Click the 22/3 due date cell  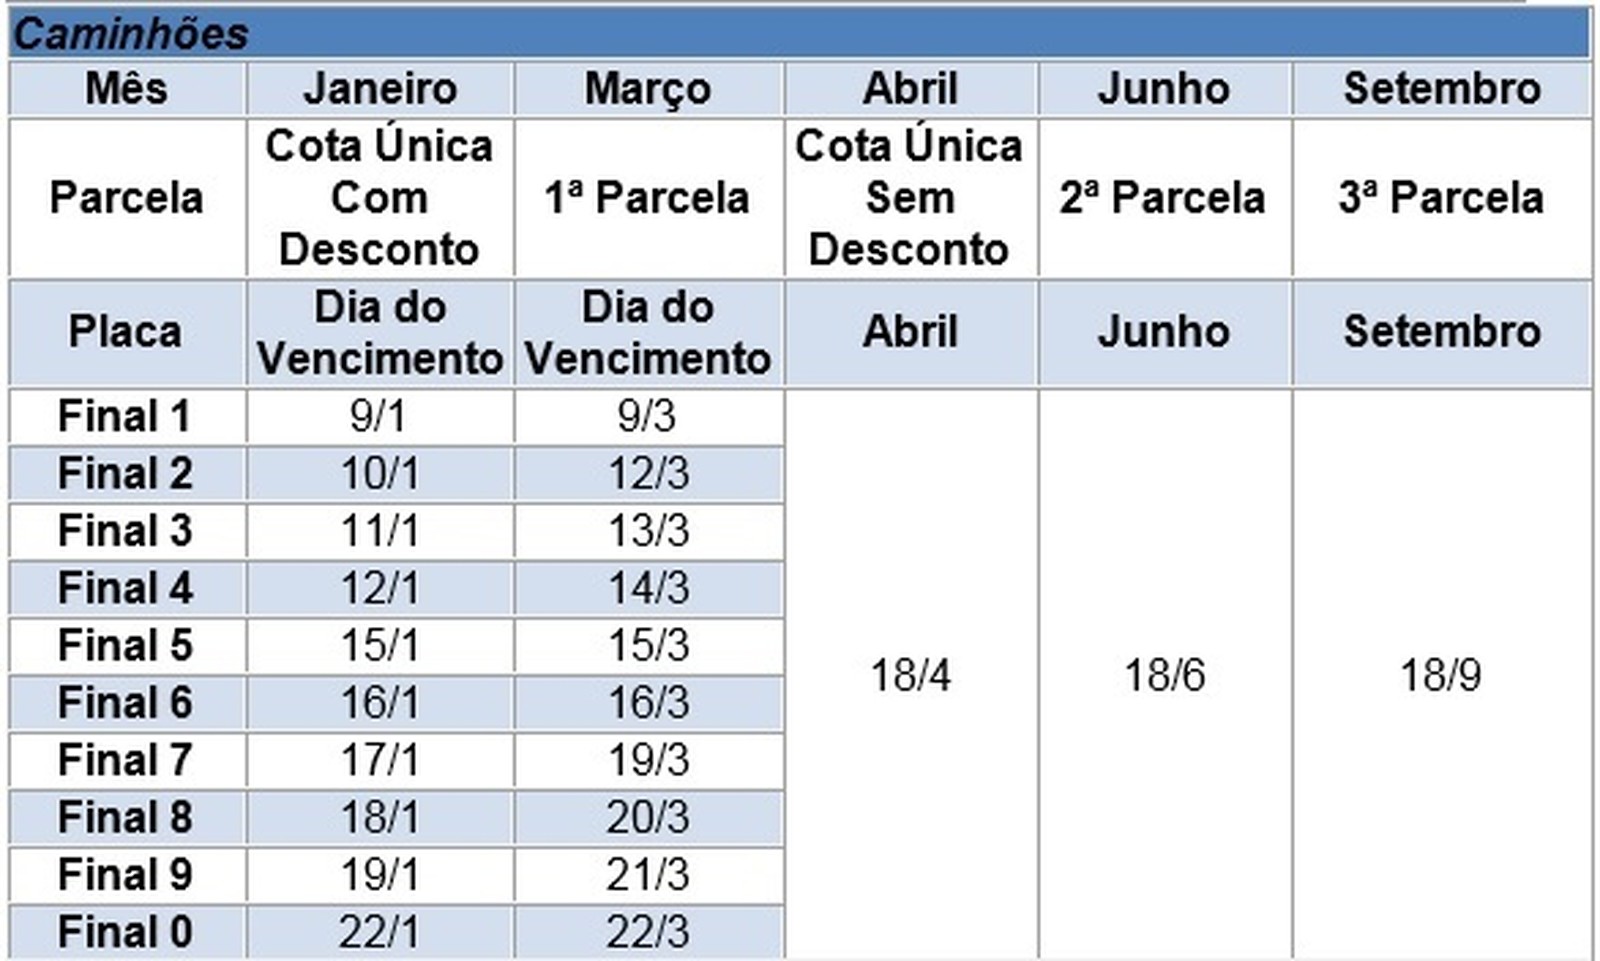coord(648,932)
